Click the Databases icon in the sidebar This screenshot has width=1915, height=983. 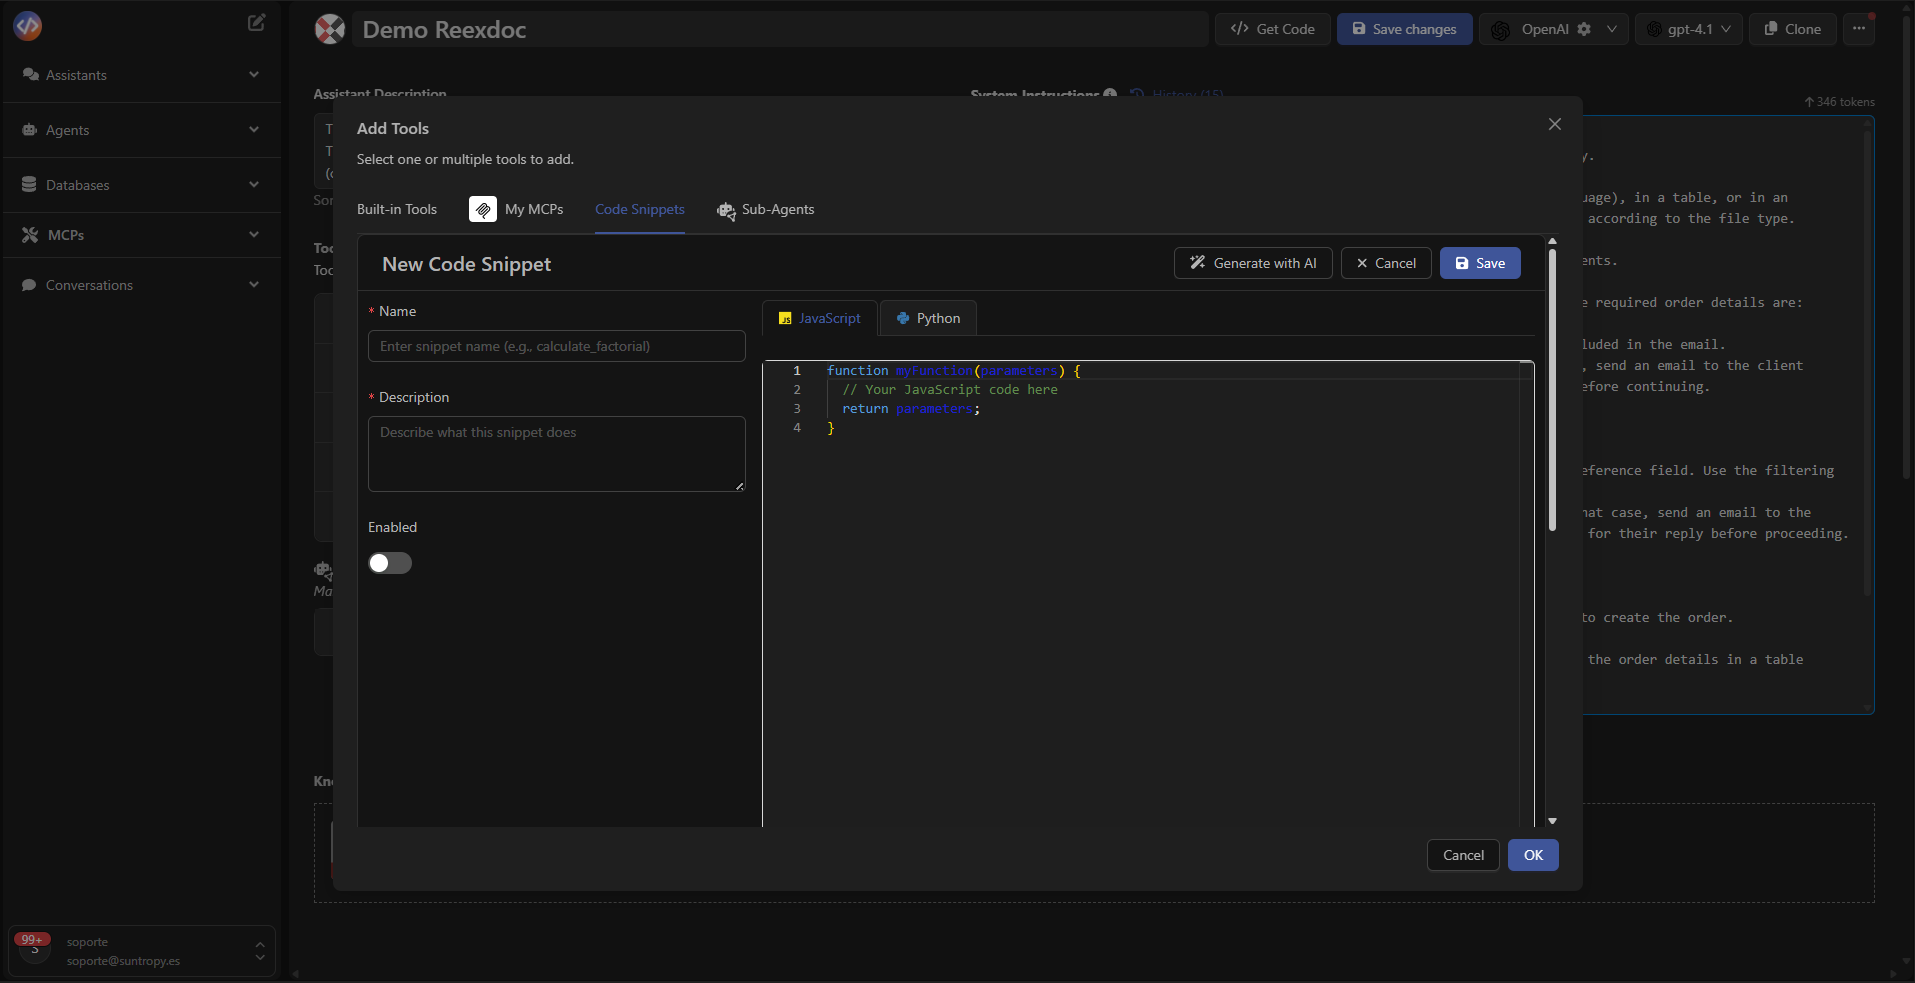(31, 185)
